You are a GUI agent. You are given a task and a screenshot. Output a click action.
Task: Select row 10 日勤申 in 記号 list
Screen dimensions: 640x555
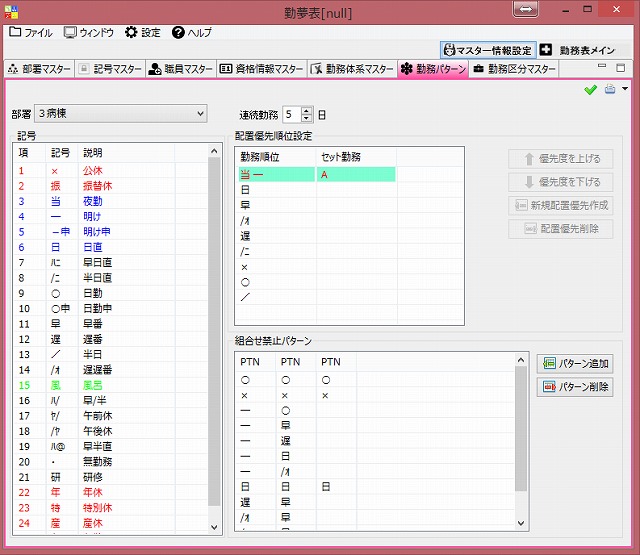110,309
